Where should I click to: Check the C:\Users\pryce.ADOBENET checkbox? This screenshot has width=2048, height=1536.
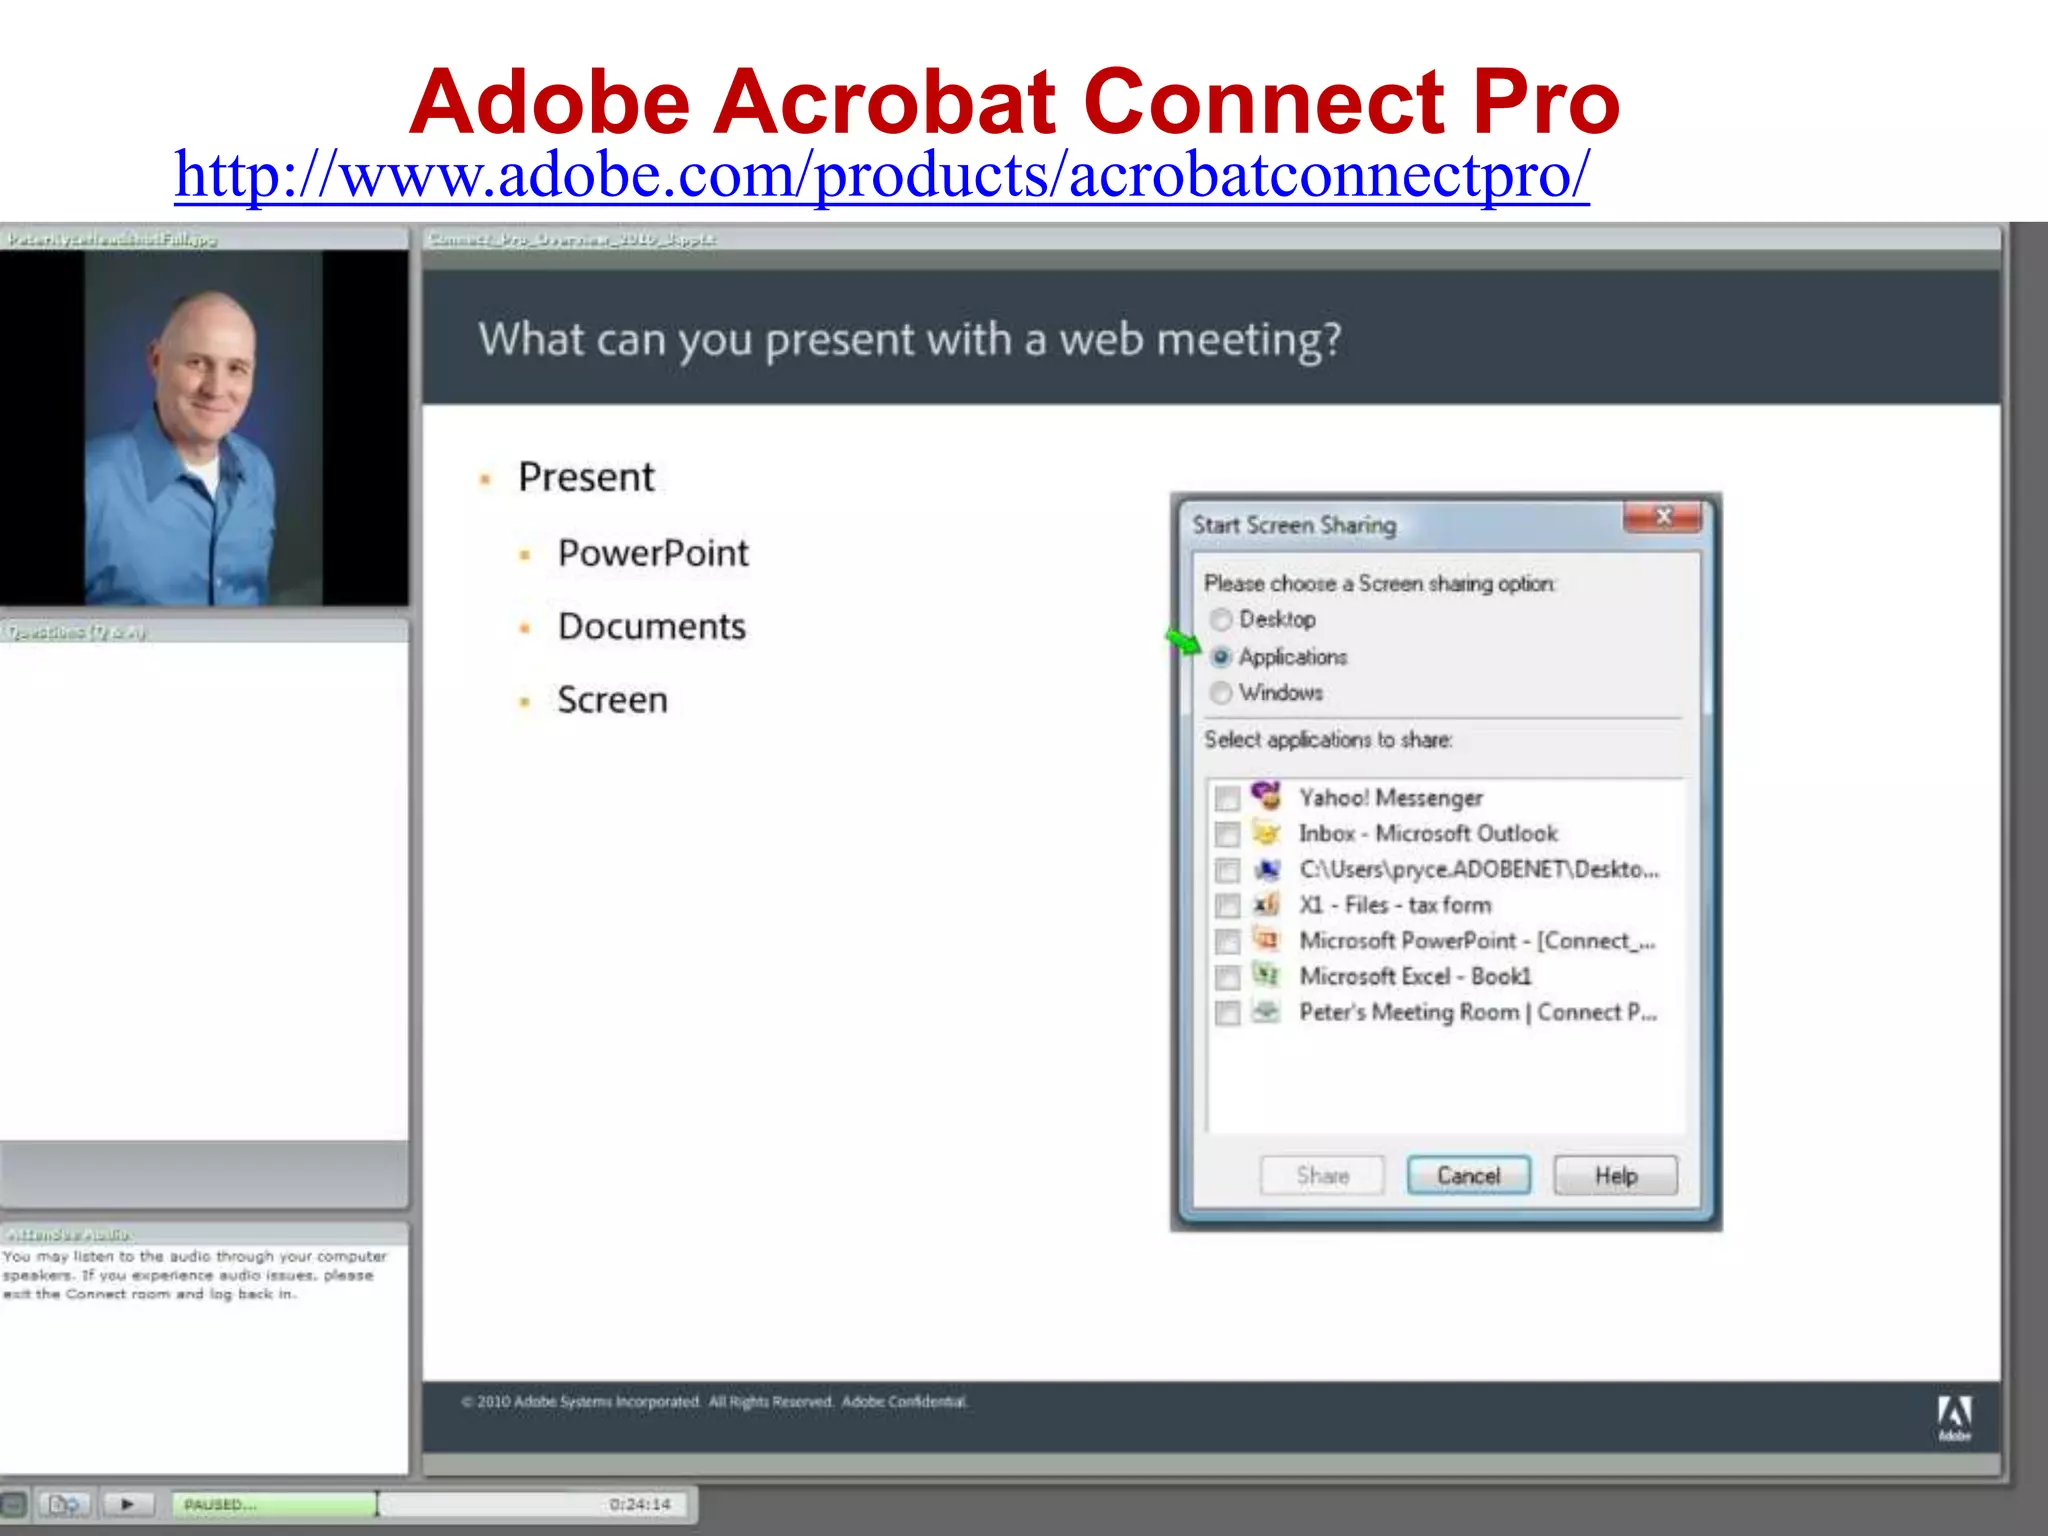point(1227,870)
